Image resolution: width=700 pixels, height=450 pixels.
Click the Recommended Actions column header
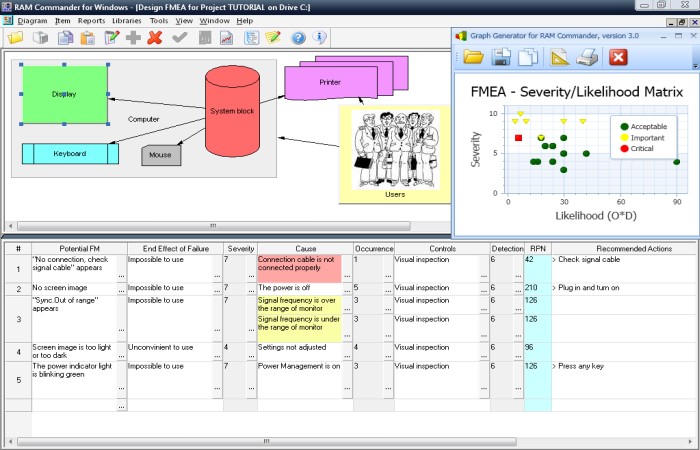coord(634,249)
